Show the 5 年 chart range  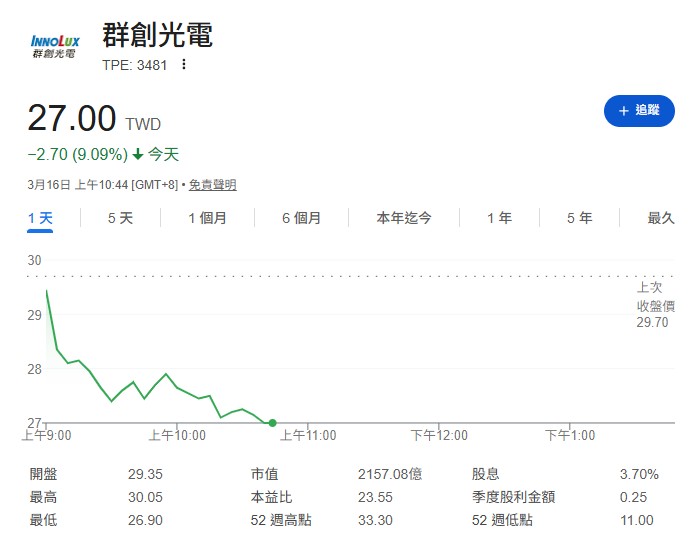tap(579, 218)
